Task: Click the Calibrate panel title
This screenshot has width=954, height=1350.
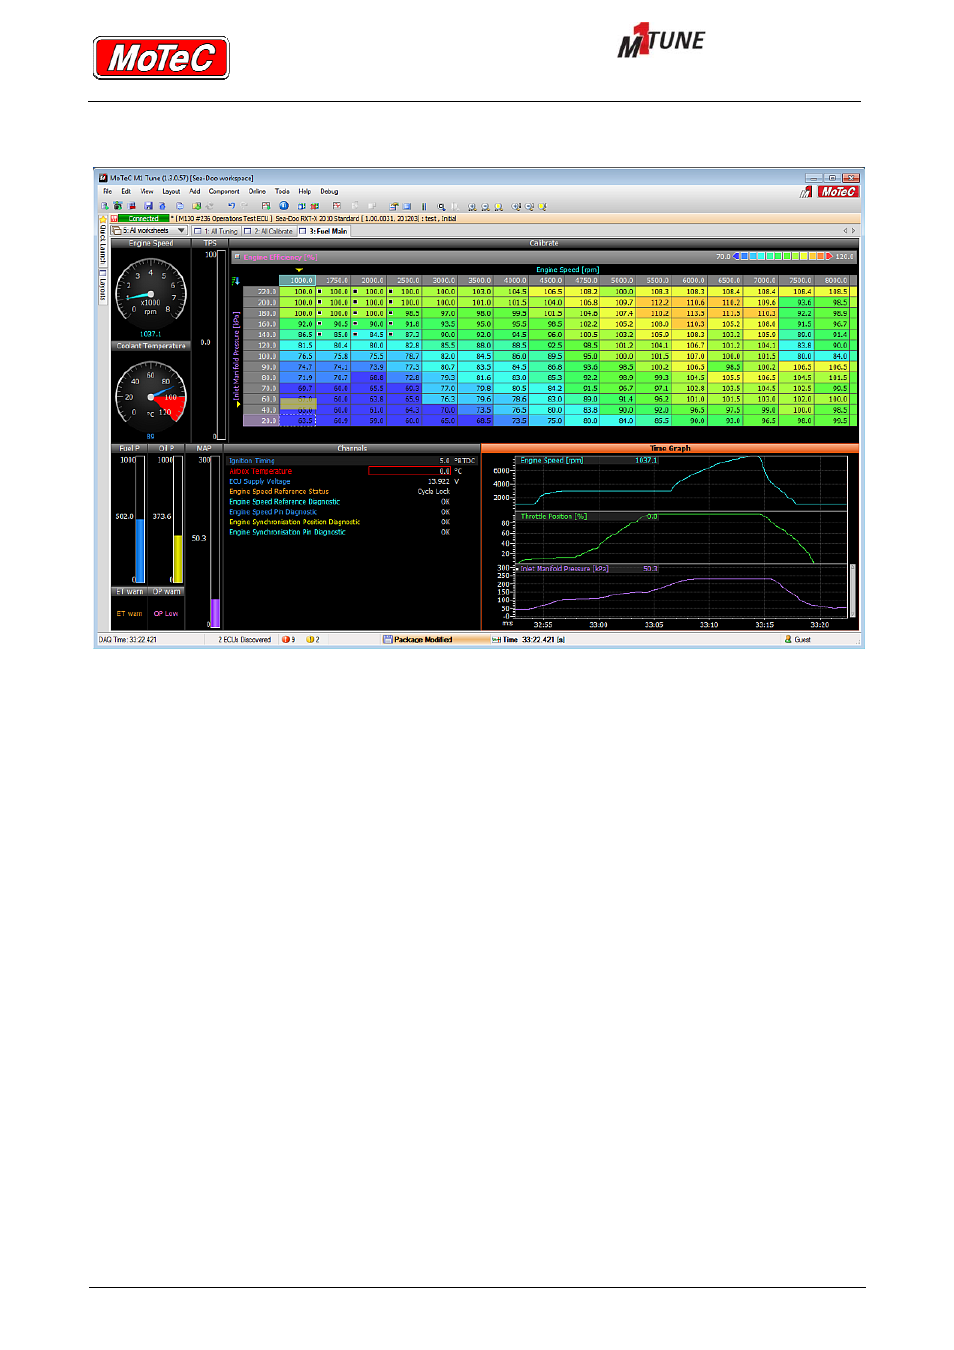Action: click(544, 243)
